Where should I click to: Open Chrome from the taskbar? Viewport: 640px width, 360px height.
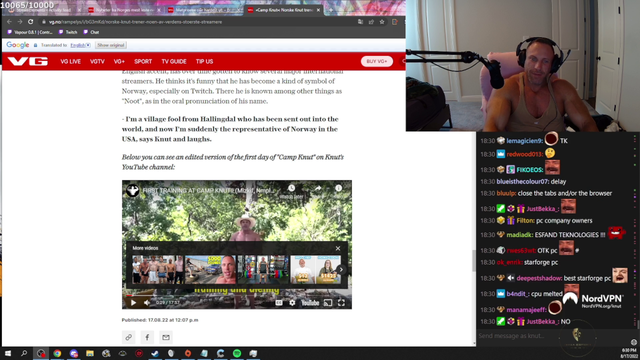(x=57, y=353)
